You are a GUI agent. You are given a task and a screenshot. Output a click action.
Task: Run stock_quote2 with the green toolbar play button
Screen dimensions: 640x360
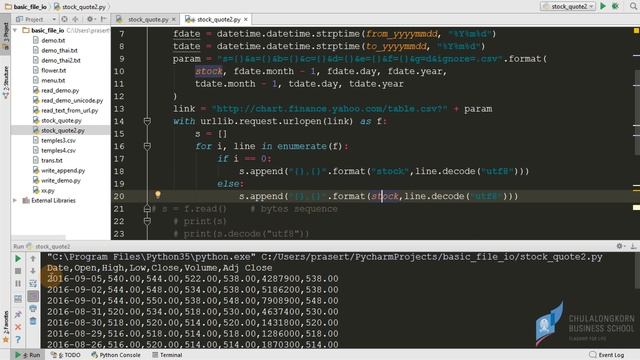[x=602, y=6]
